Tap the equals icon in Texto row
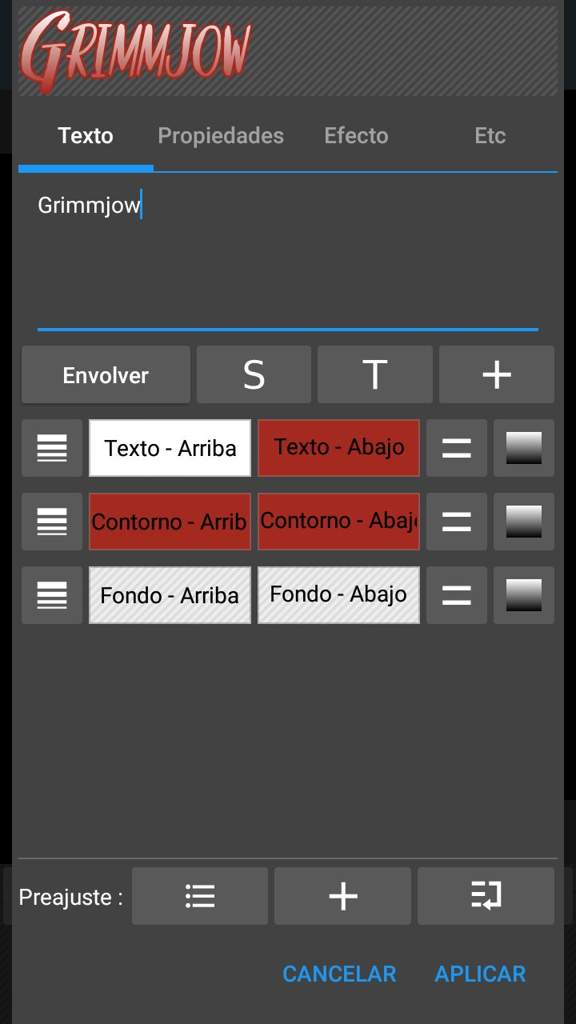The width and height of the screenshot is (576, 1024). pyautogui.click(x=456, y=448)
